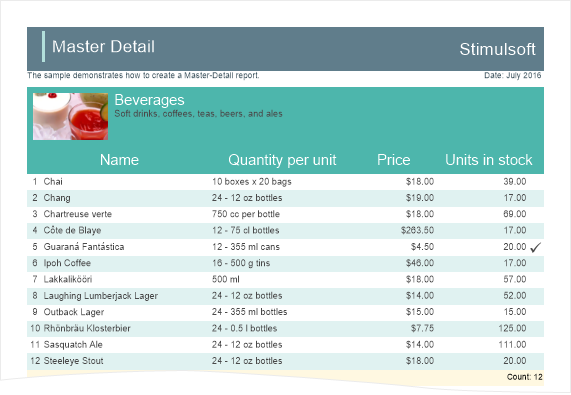Select the Beverages category heading
This screenshot has height=395, width=571.
point(149,100)
